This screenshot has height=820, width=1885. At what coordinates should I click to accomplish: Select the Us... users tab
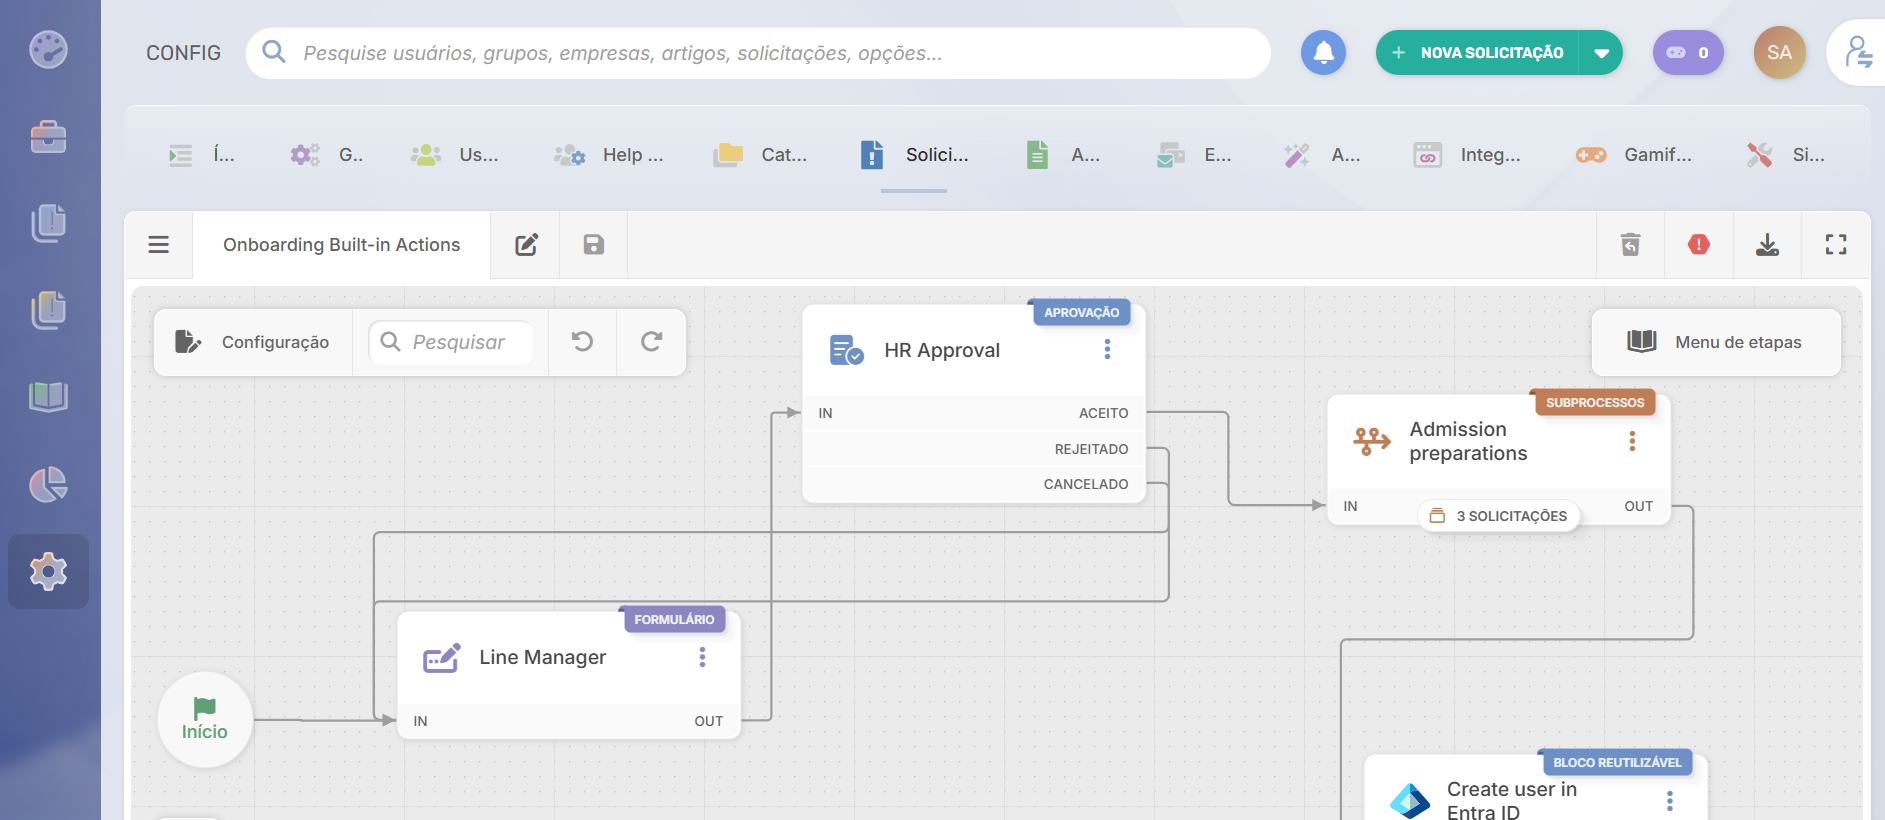[x=455, y=155]
